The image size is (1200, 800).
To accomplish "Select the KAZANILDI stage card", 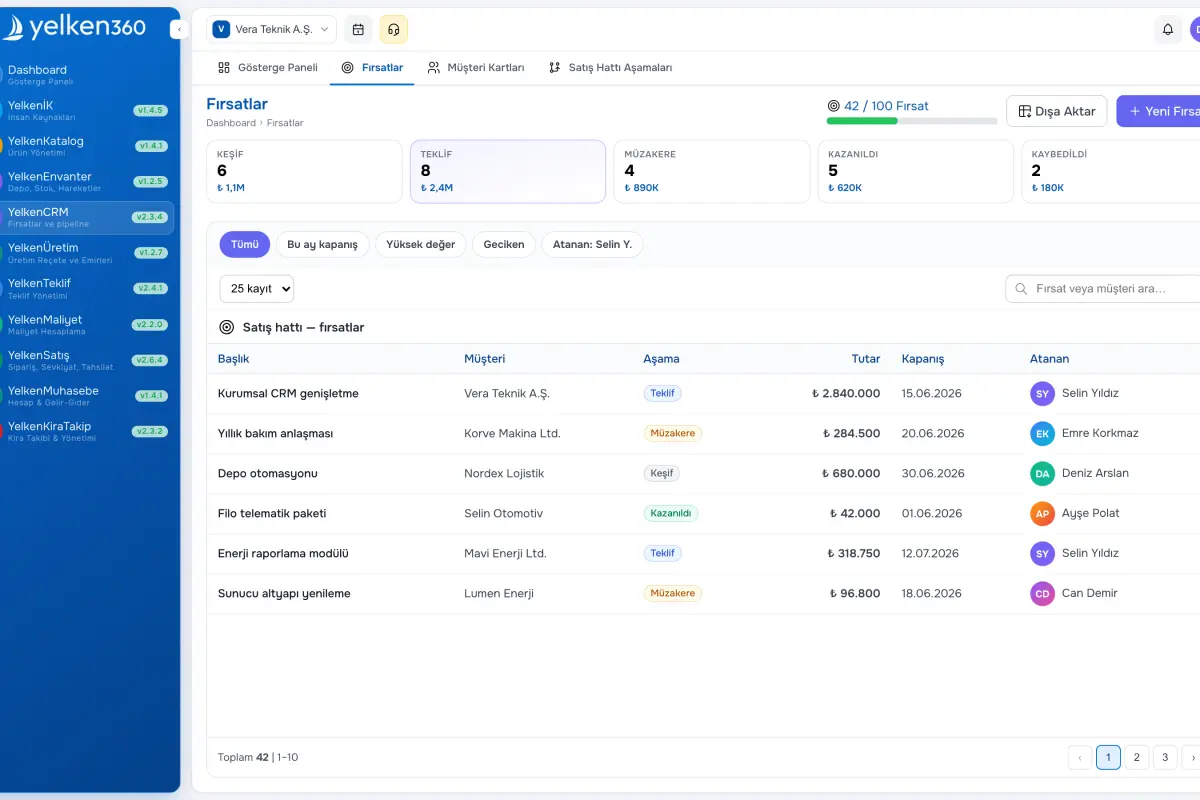I will (x=915, y=171).
